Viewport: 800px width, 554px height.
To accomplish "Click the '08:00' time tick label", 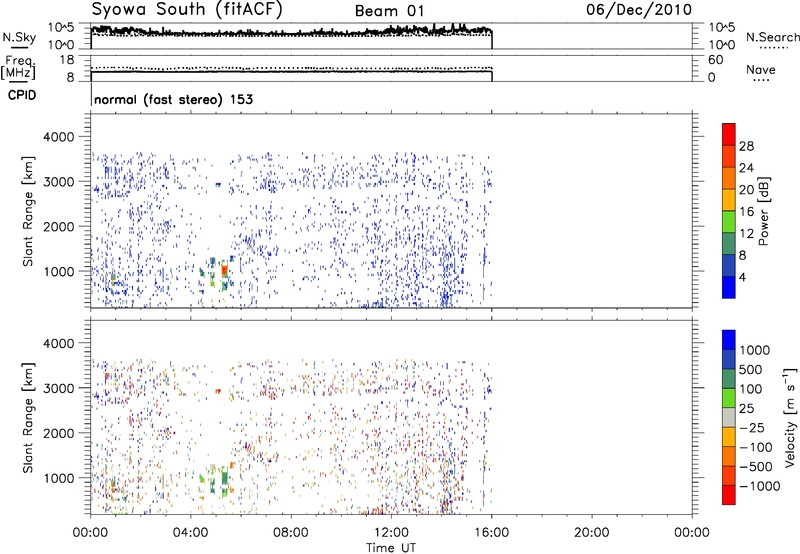I will pyautogui.click(x=291, y=533).
